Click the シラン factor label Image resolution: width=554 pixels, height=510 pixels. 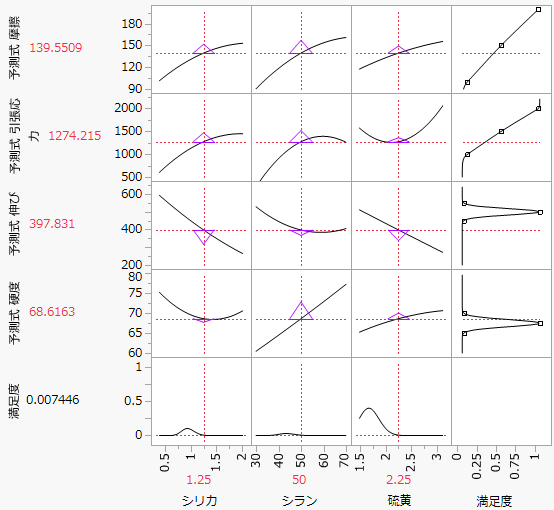(x=300, y=501)
